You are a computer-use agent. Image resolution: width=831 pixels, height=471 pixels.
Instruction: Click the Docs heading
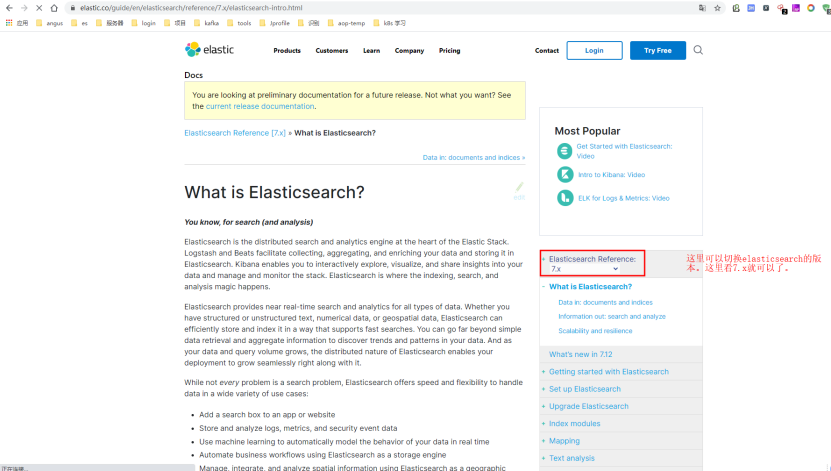point(193,75)
